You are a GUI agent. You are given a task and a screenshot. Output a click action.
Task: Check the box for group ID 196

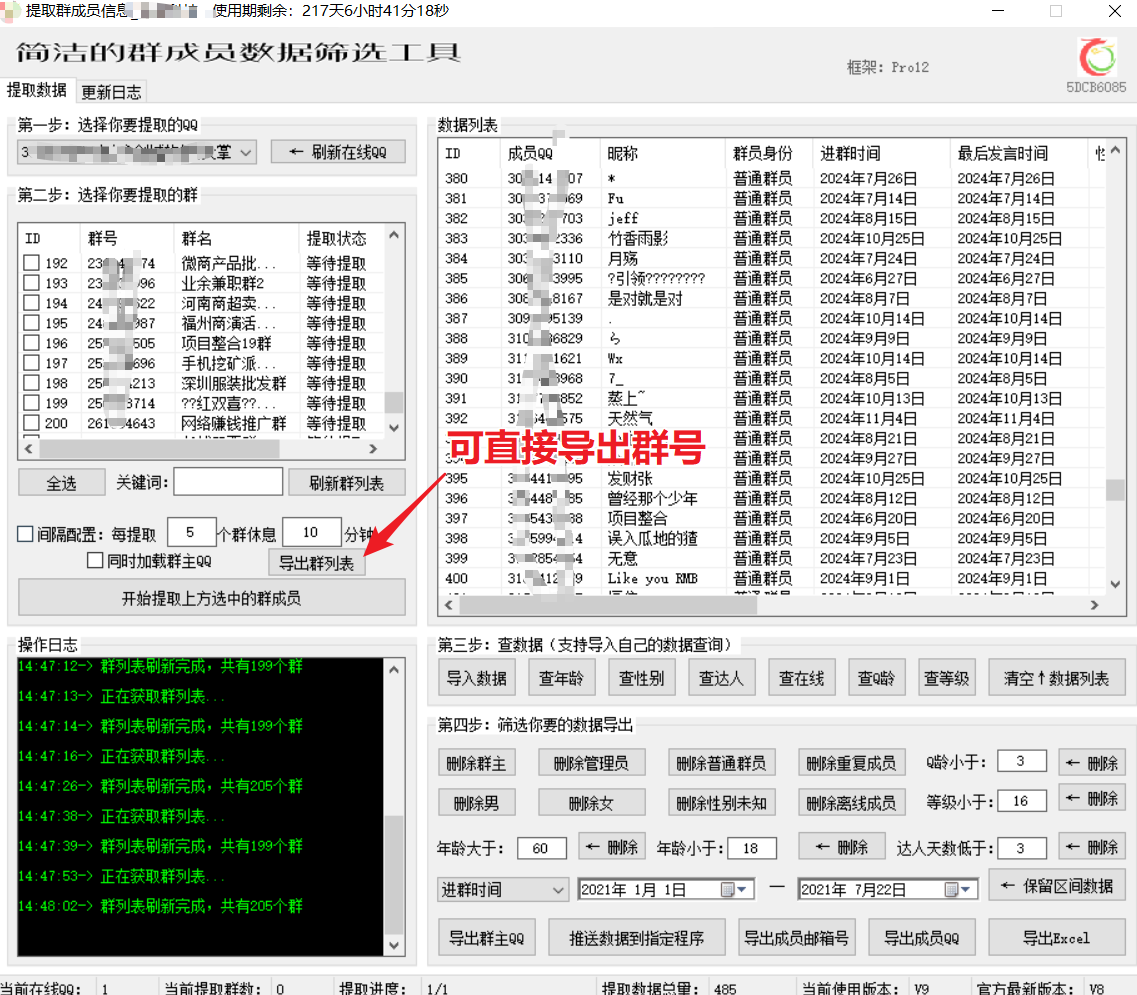point(32,343)
